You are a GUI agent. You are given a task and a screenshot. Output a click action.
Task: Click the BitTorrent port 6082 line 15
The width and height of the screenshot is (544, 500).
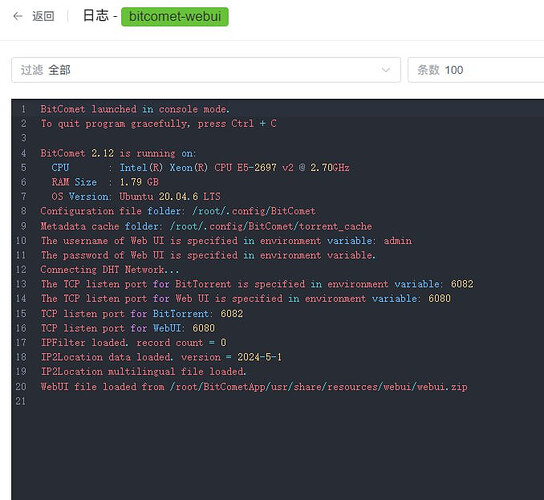142,314
